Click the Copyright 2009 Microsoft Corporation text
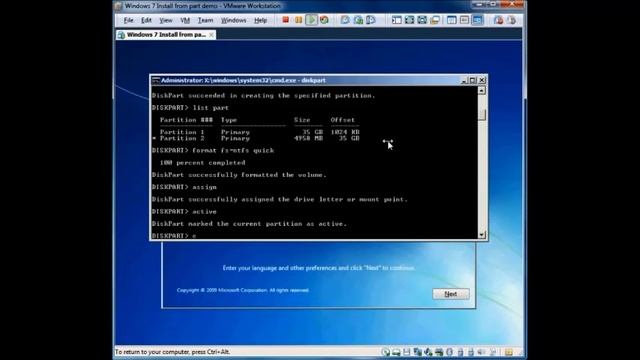The height and width of the screenshot is (360, 640). [x=243, y=290]
